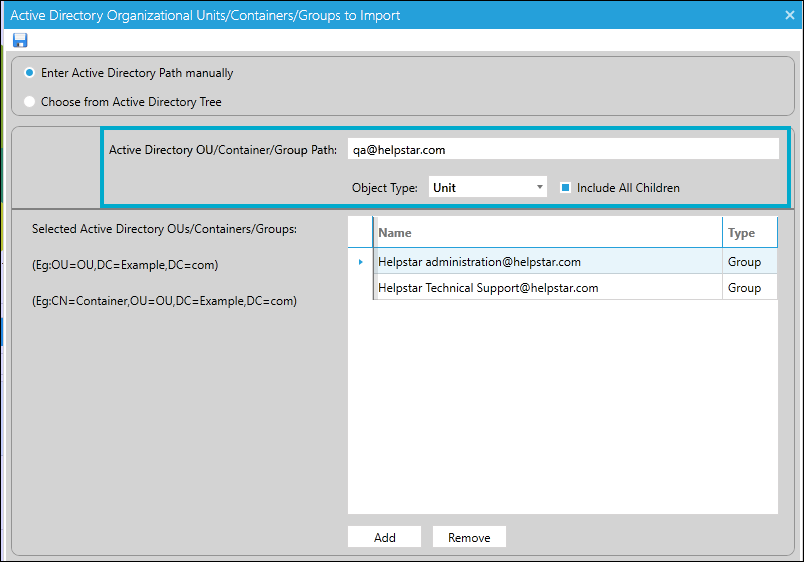Click the Type column header
Image resolution: width=804 pixels, height=562 pixels.
tap(750, 233)
